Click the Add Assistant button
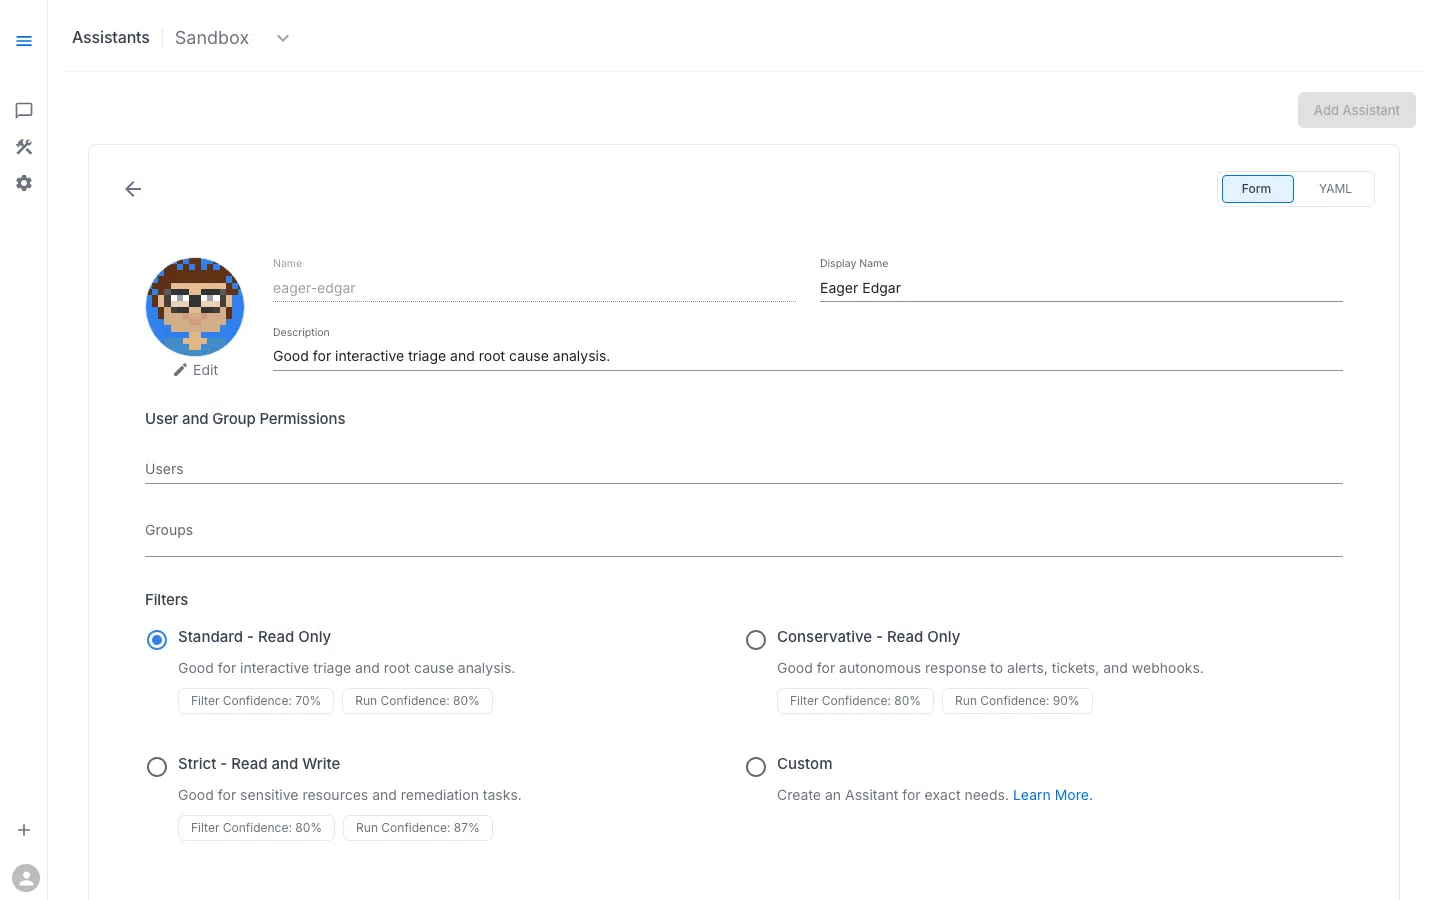1440x900 pixels. (x=1356, y=110)
